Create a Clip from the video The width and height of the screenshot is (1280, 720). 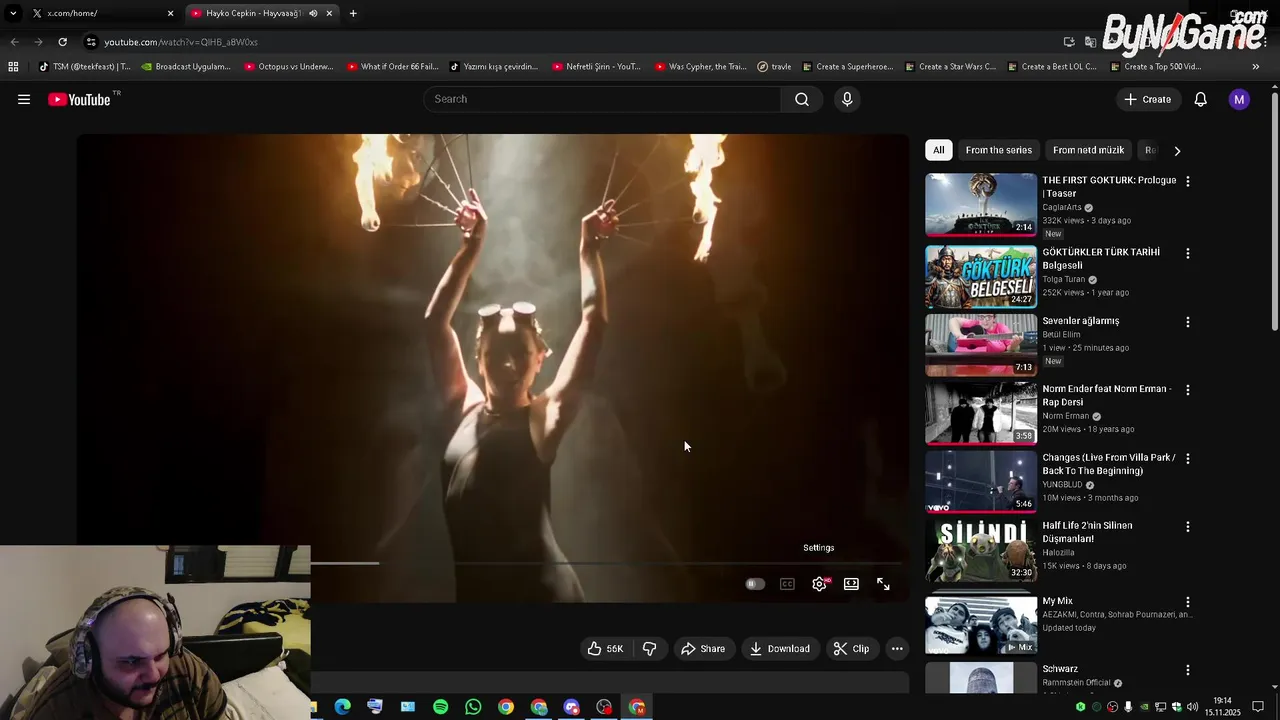[x=851, y=649]
